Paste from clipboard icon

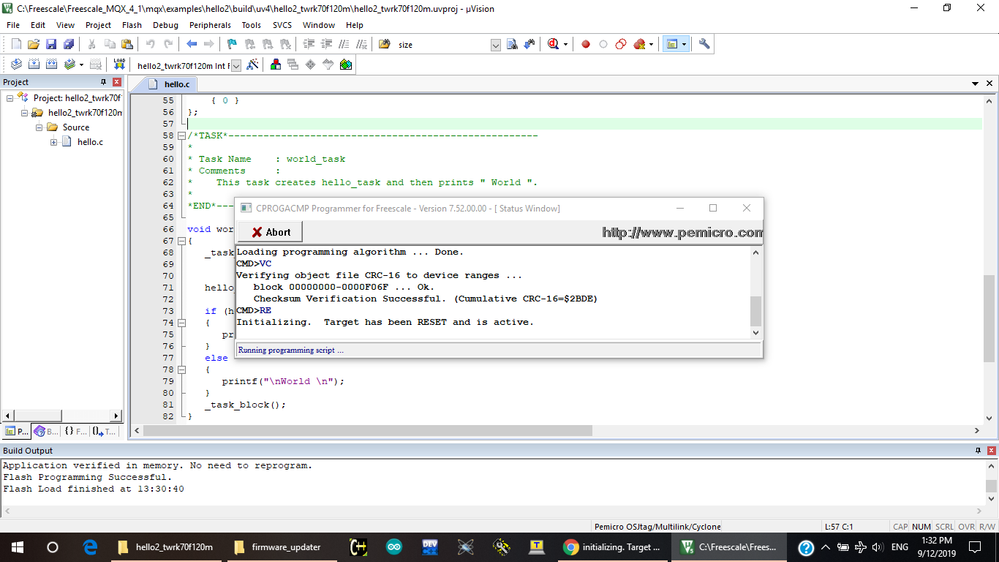(127, 44)
